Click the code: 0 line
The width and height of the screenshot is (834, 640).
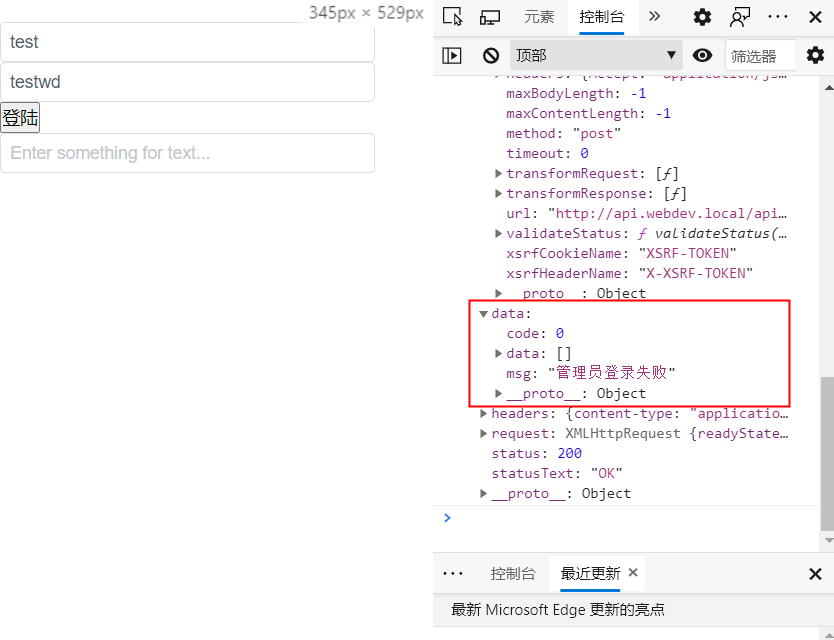click(535, 334)
